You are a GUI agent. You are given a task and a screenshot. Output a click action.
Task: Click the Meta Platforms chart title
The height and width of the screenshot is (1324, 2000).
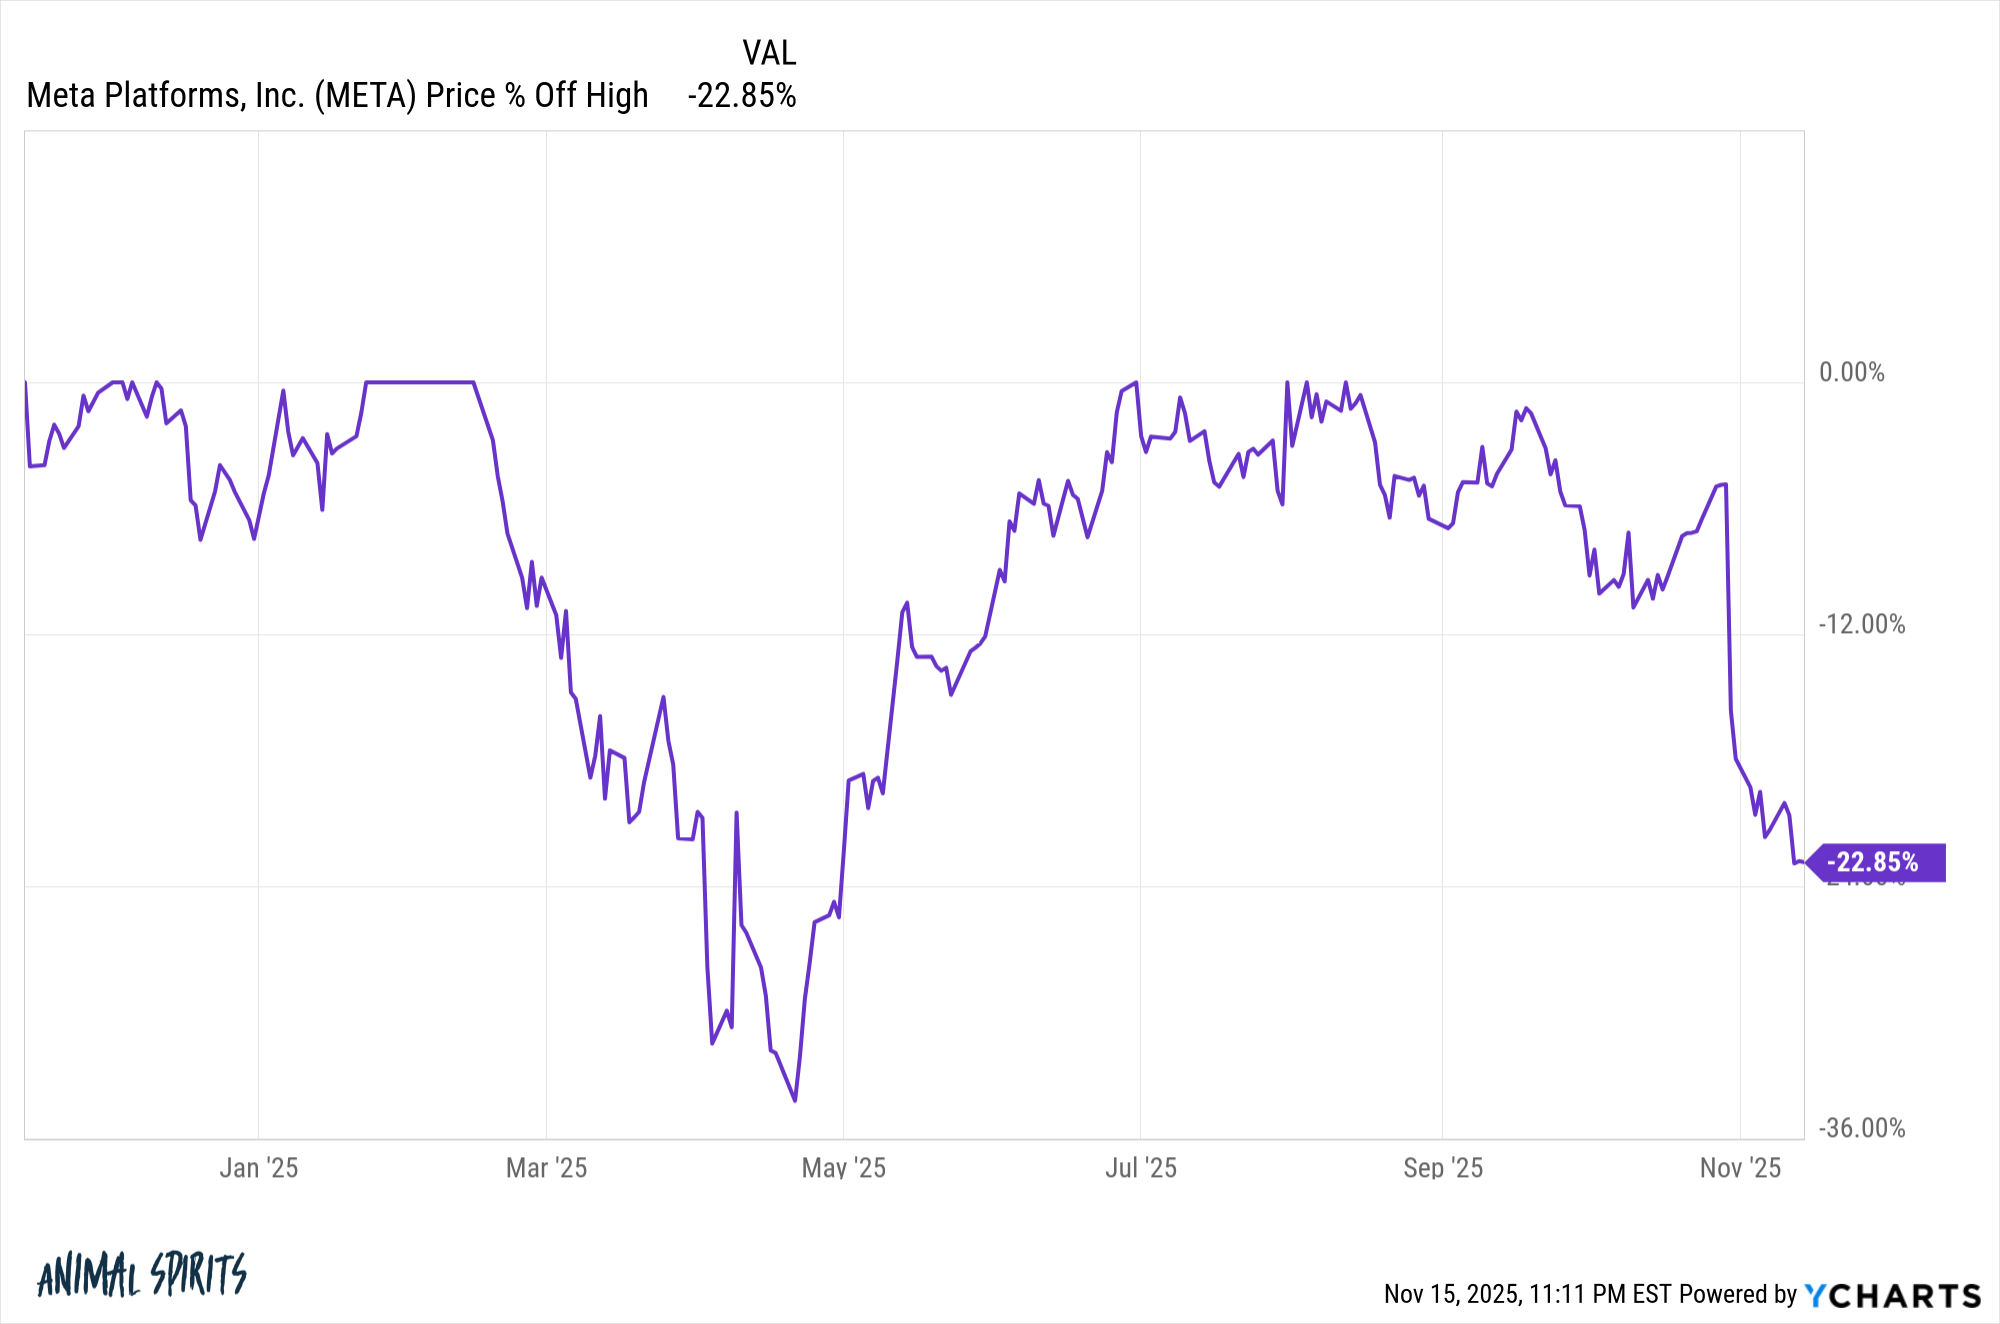337,96
